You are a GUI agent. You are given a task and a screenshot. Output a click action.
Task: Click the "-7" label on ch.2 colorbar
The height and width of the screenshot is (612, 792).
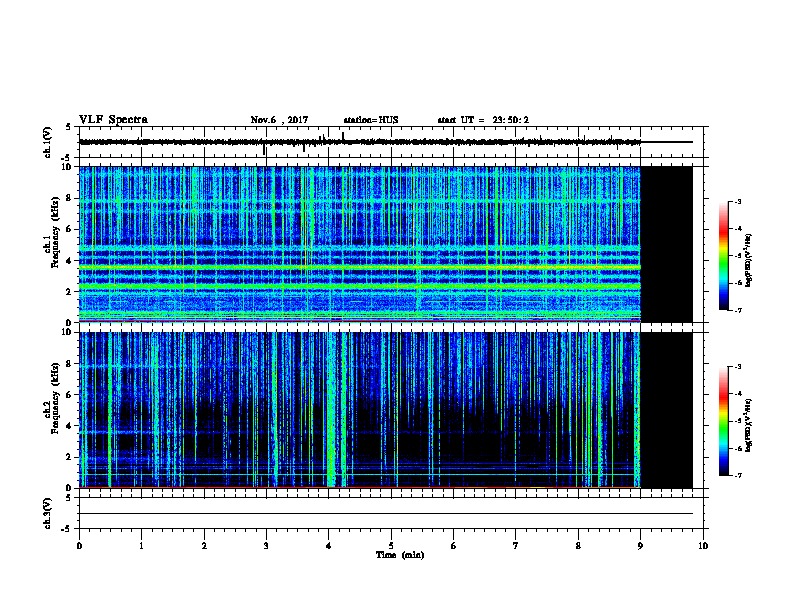point(737,476)
